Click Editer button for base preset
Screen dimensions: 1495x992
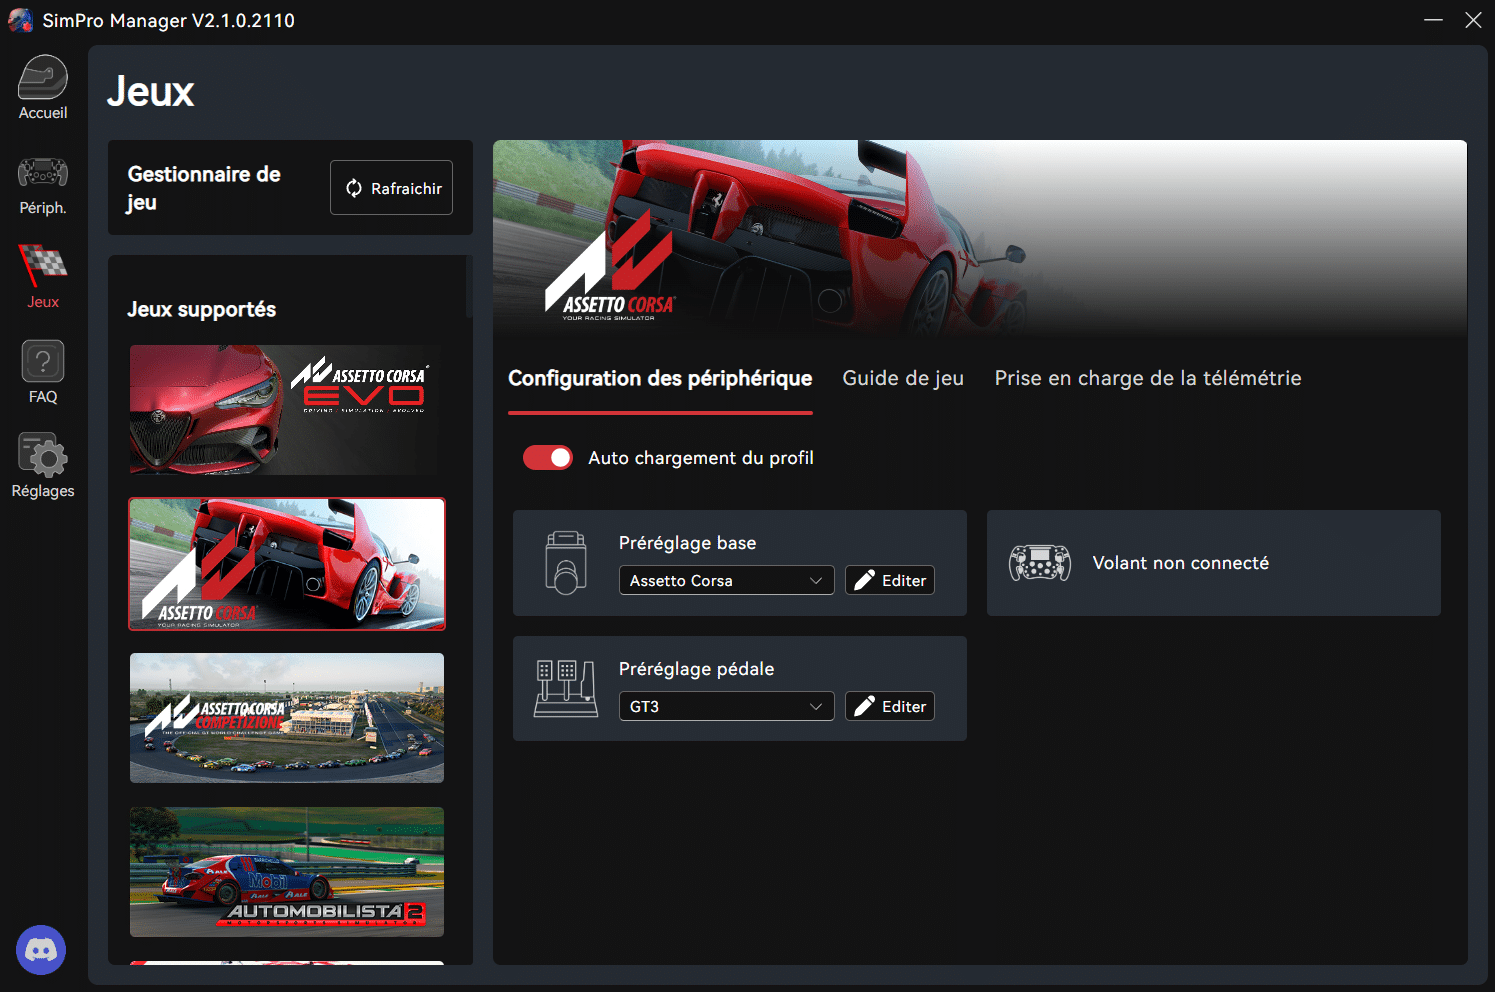[x=890, y=580]
